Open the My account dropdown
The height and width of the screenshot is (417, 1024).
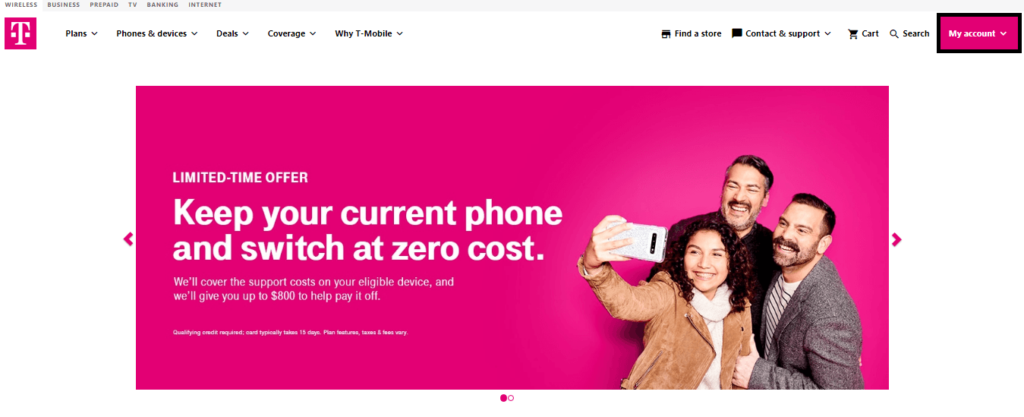(x=978, y=33)
